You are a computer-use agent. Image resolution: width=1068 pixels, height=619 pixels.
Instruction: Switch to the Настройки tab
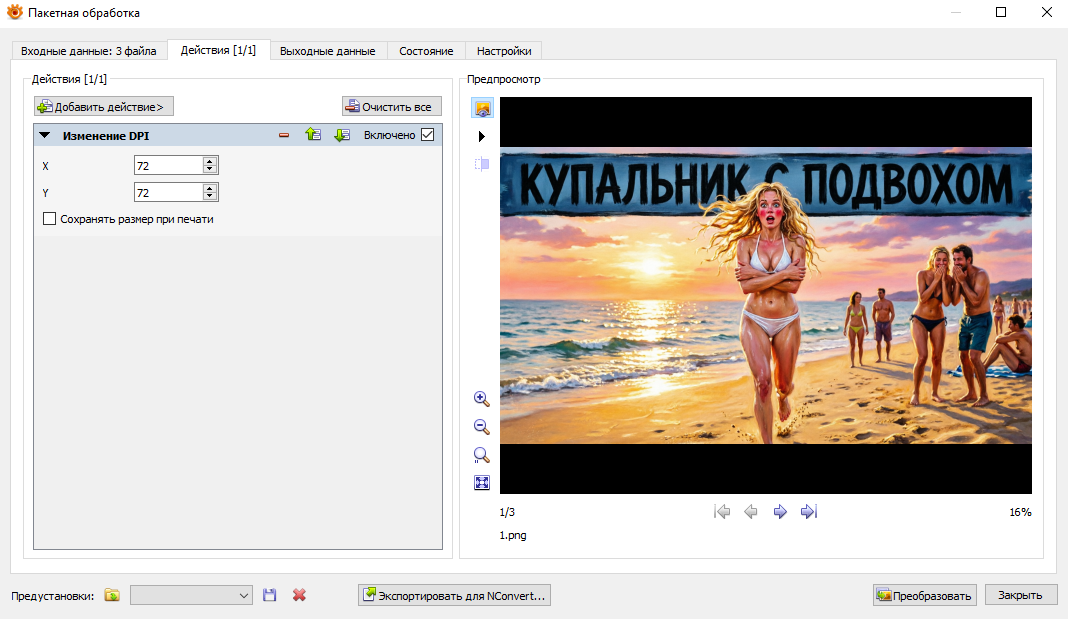pyautogui.click(x=504, y=51)
